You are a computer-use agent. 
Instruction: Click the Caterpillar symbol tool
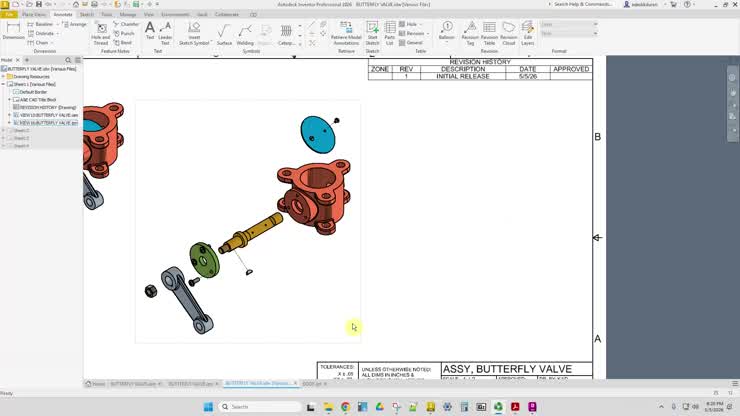click(286, 34)
